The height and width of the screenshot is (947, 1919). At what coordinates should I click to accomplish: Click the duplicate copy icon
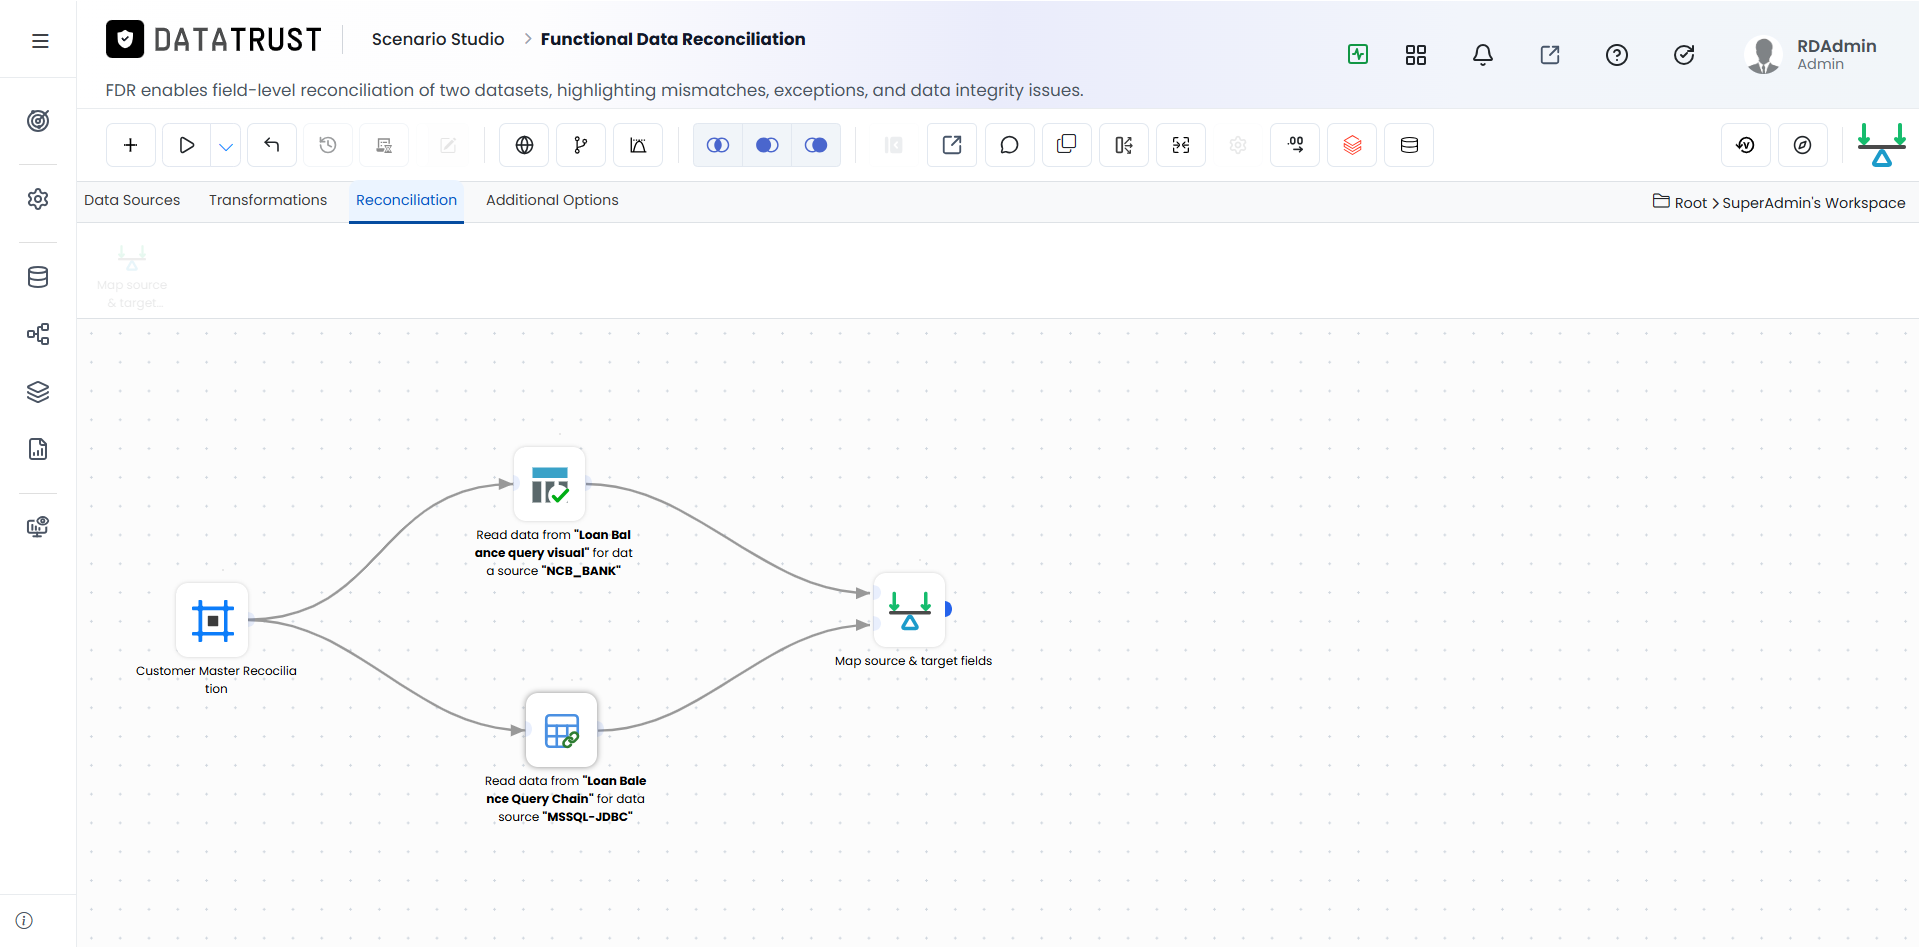click(x=1067, y=145)
